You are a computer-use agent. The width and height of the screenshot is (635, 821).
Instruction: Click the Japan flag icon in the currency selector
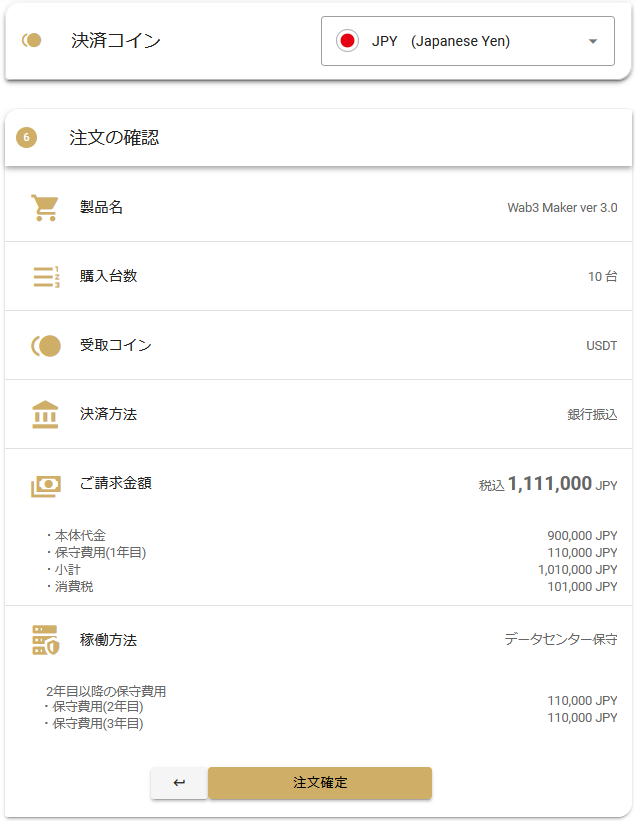coord(347,41)
